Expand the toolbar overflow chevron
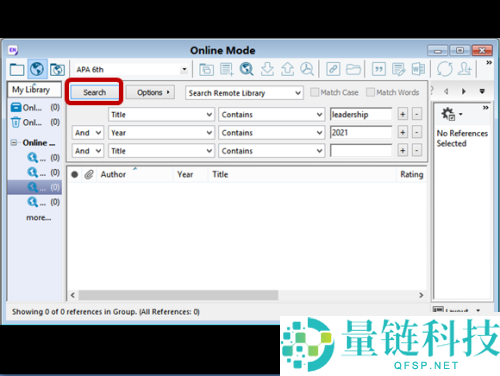The height and width of the screenshot is (376, 500). click(489, 63)
